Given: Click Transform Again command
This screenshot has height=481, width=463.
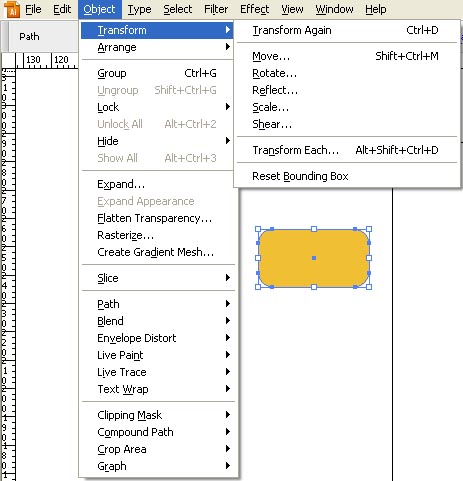Looking at the screenshot, I should click(x=292, y=30).
